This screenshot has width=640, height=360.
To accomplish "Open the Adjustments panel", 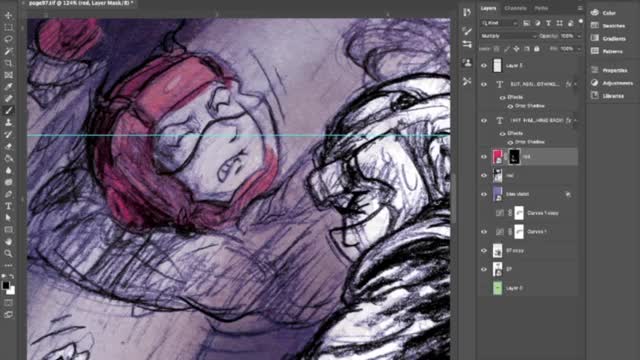I will 612,83.
